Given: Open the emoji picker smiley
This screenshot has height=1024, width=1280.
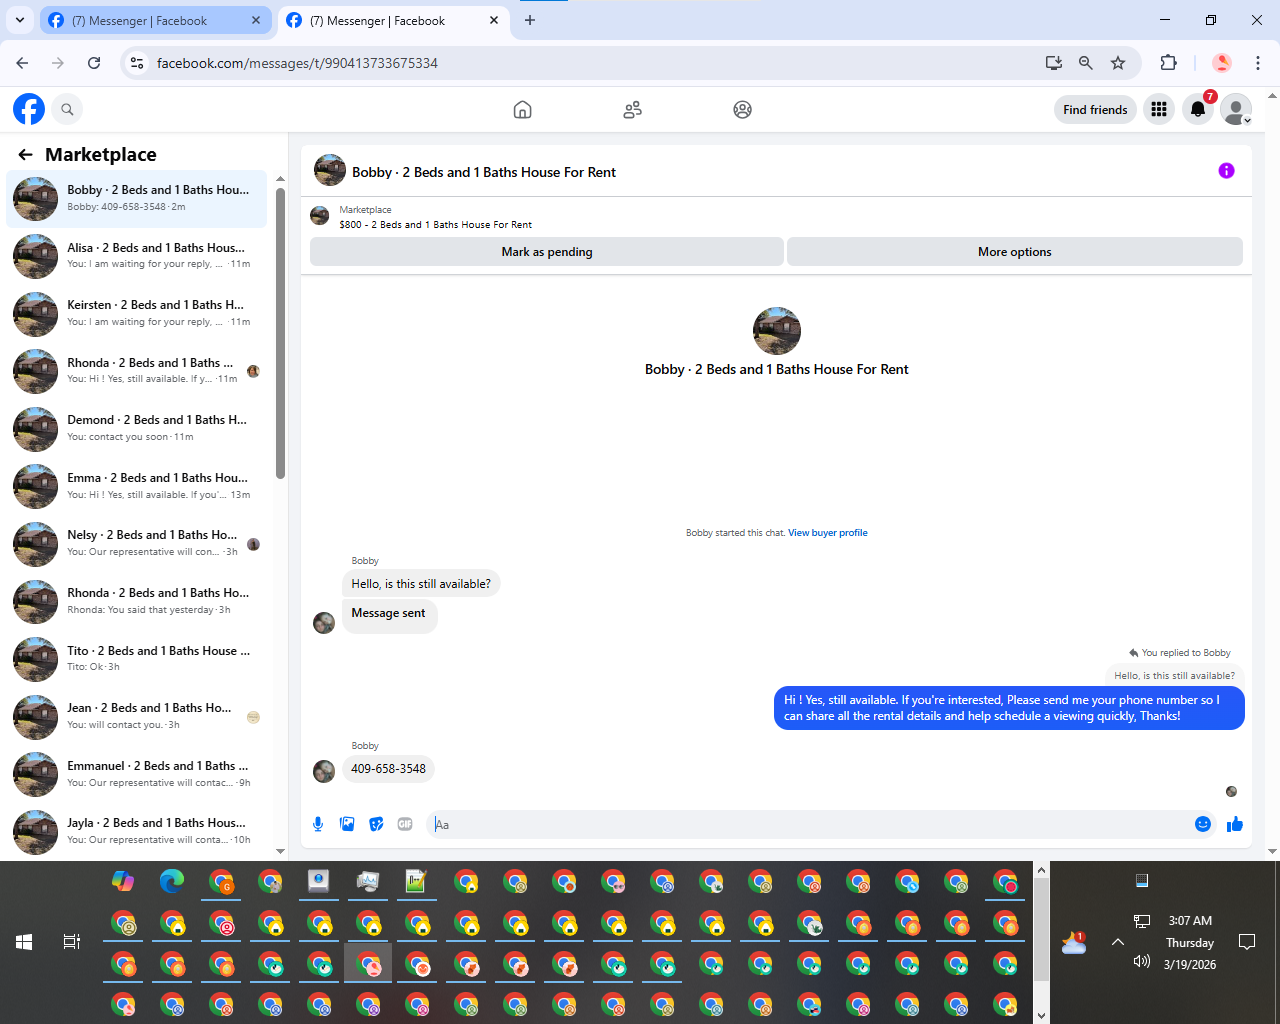Looking at the screenshot, I should (1203, 824).
